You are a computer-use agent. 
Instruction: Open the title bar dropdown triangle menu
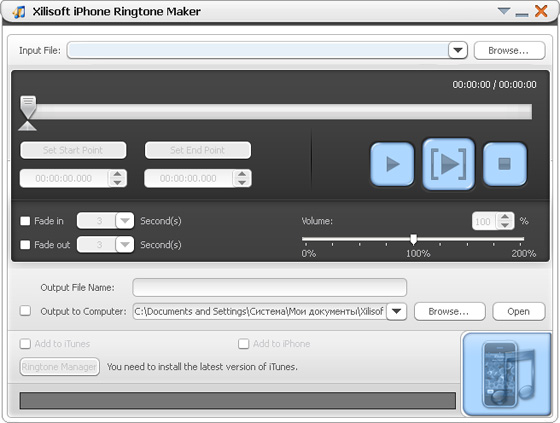click(504, 11)
